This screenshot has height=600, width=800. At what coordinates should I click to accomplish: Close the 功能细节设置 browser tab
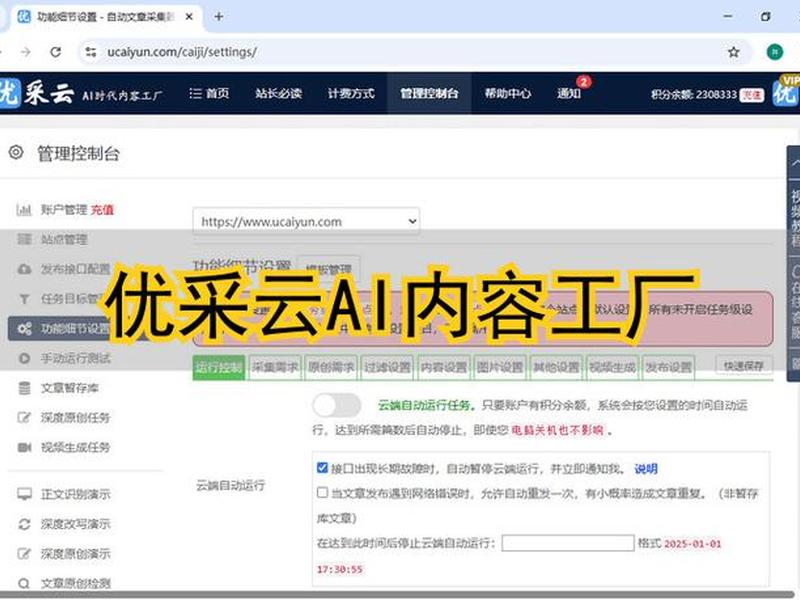click(189, 17)
